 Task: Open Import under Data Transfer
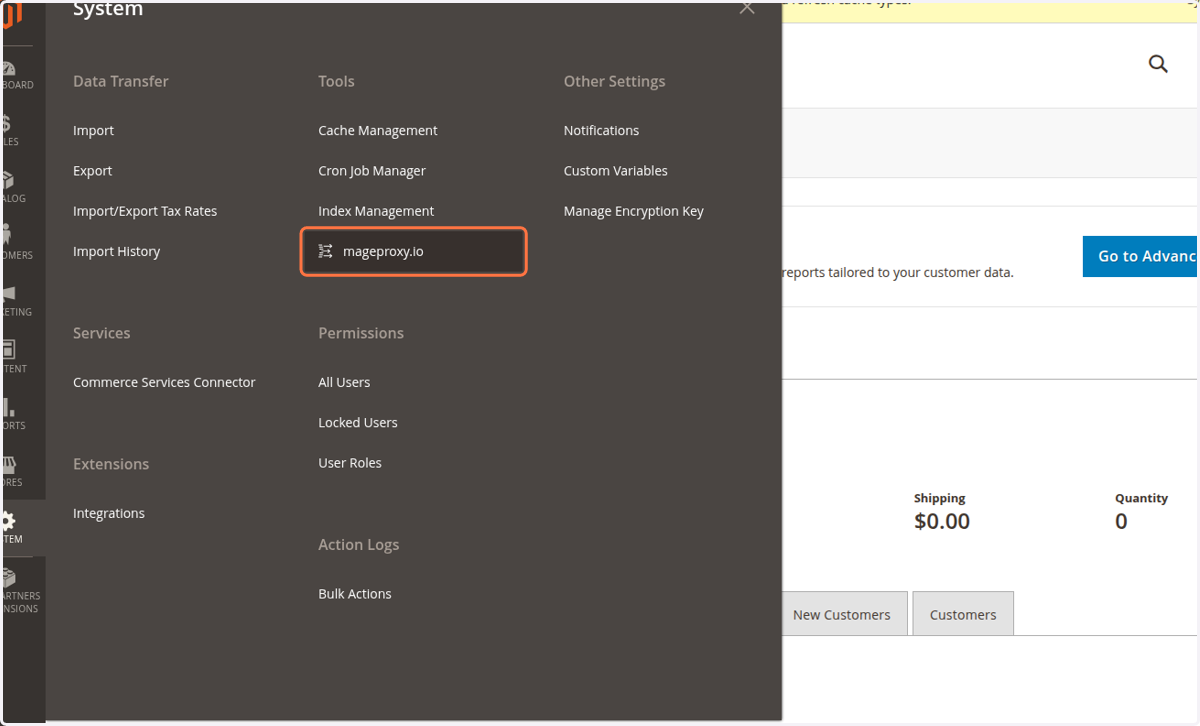(93, 130)
